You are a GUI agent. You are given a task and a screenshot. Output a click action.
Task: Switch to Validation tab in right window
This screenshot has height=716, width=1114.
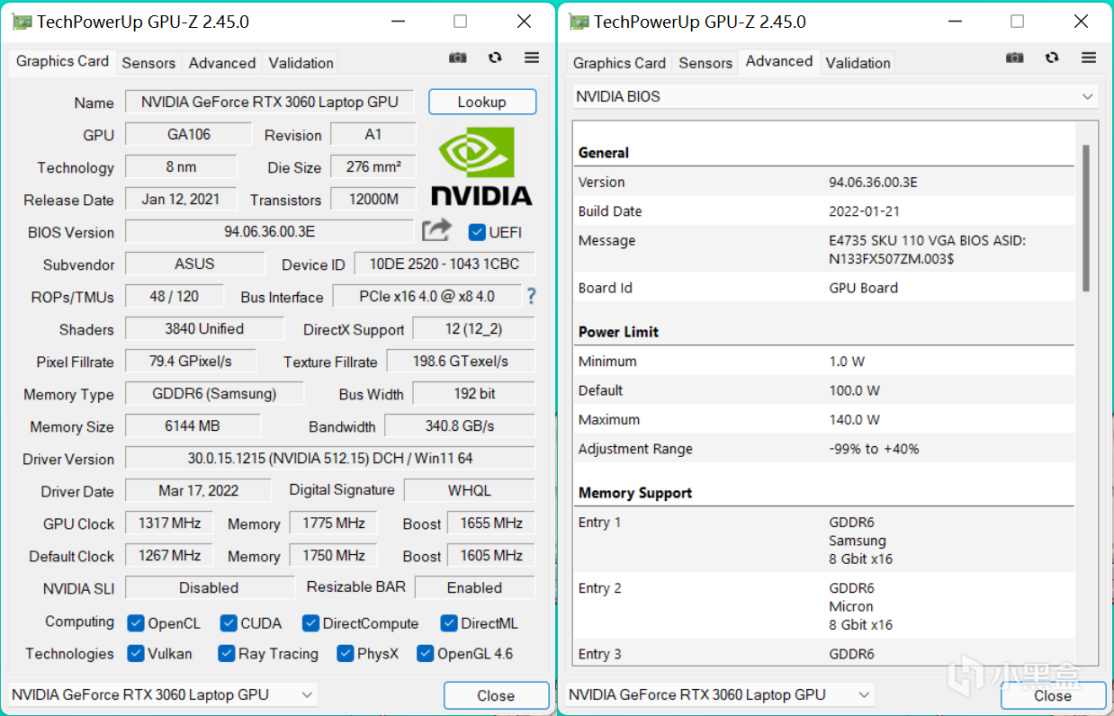pos(858,63)
